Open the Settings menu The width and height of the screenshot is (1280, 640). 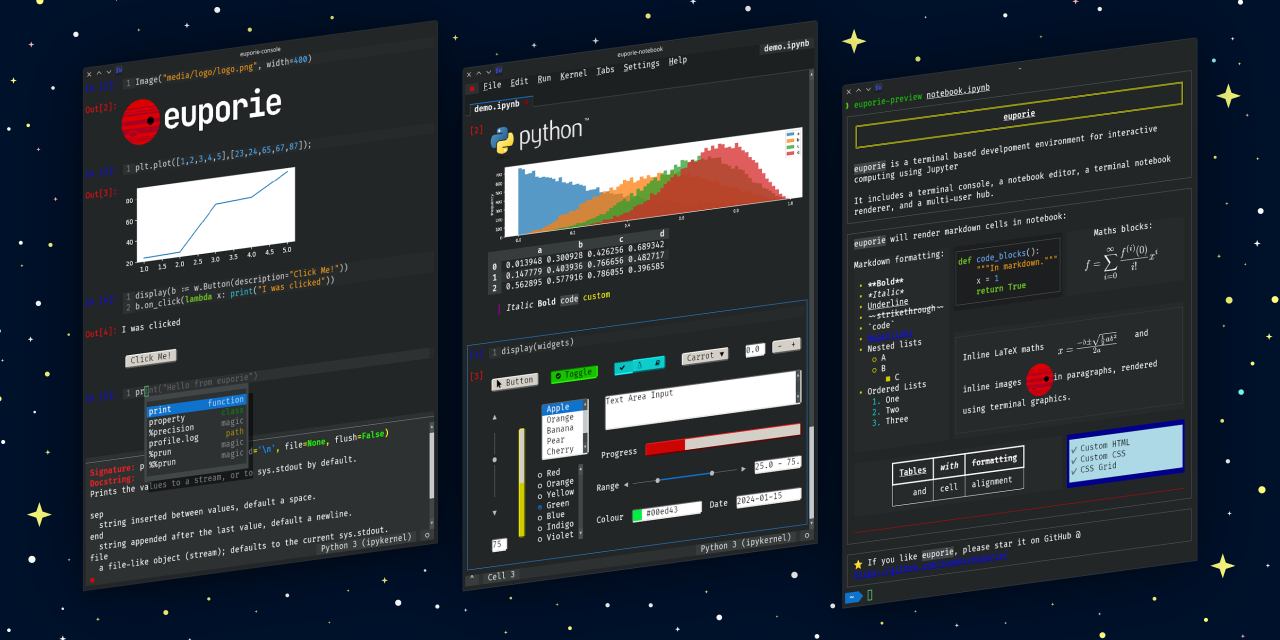click(x=641, y=66)
